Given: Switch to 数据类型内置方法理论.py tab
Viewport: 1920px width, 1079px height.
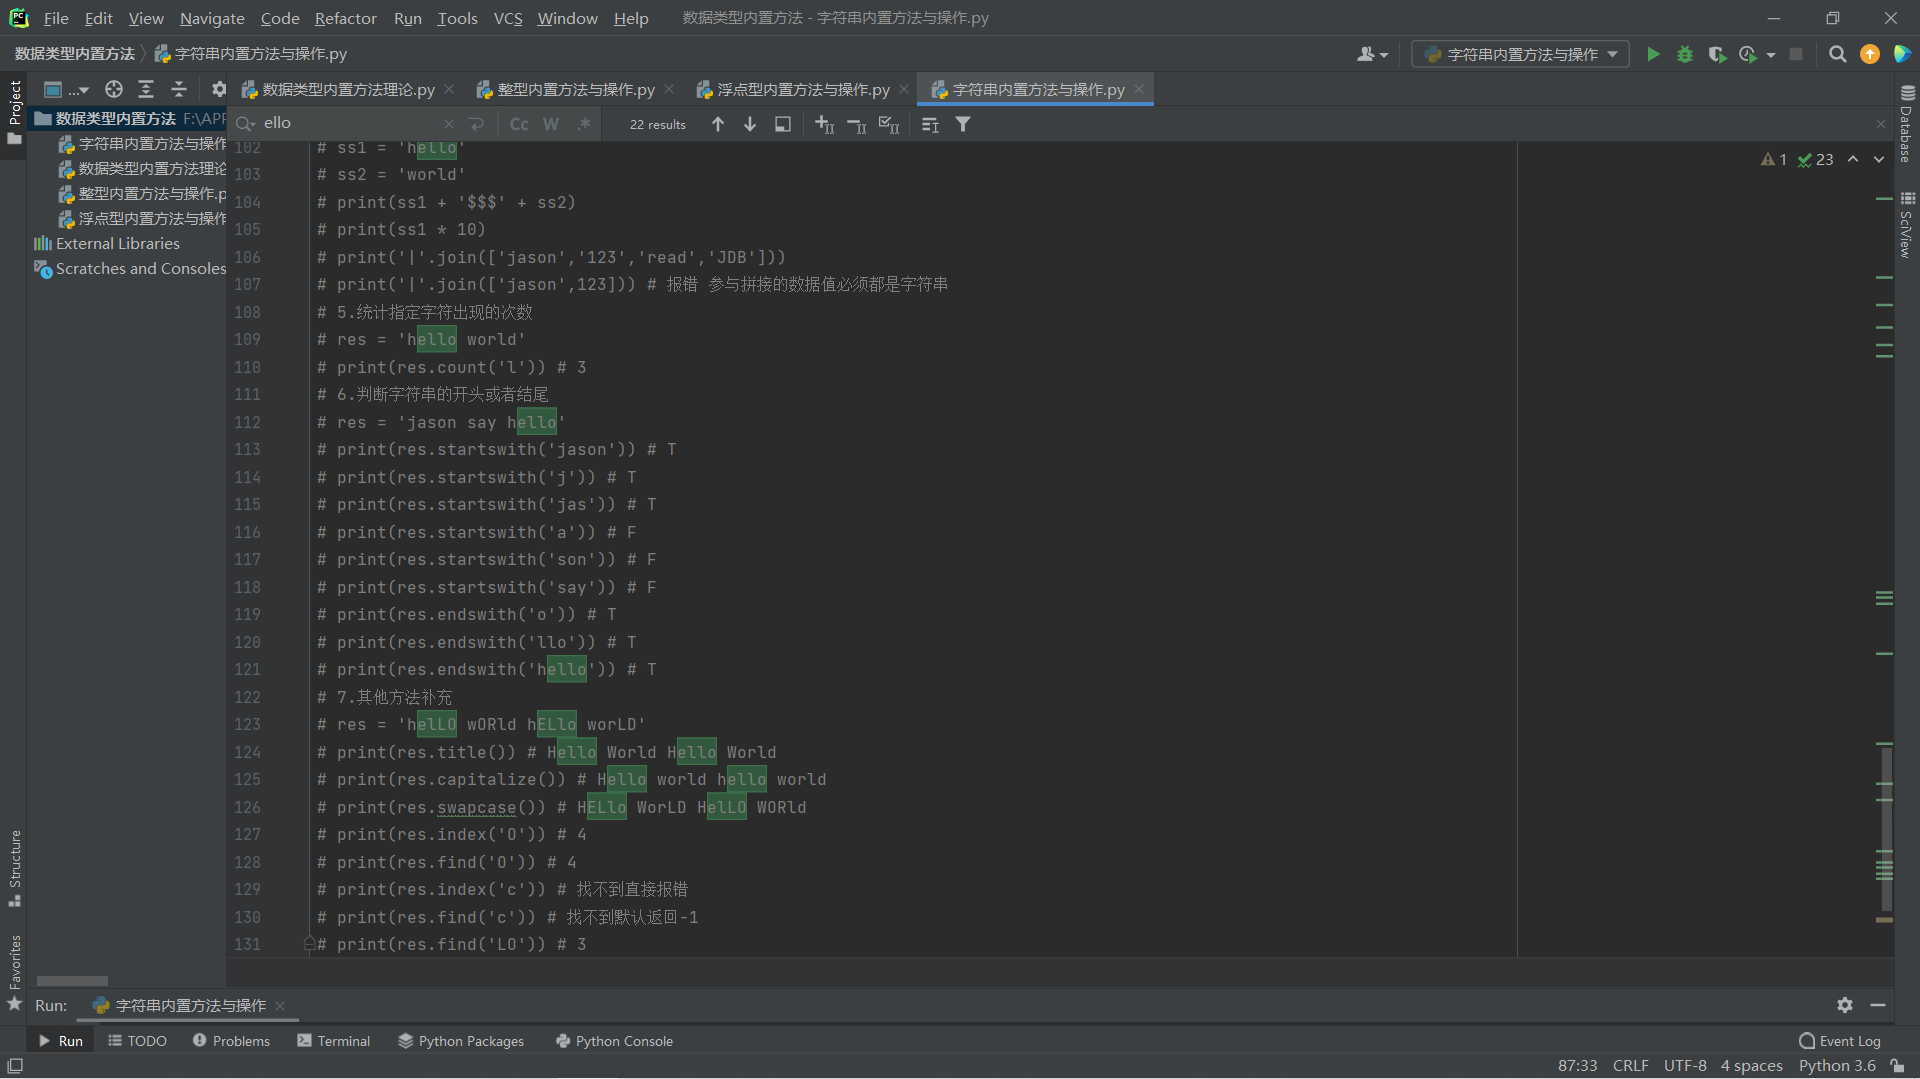Looking at the screenshot, I should pyautogui.click(x=348, y=89).
